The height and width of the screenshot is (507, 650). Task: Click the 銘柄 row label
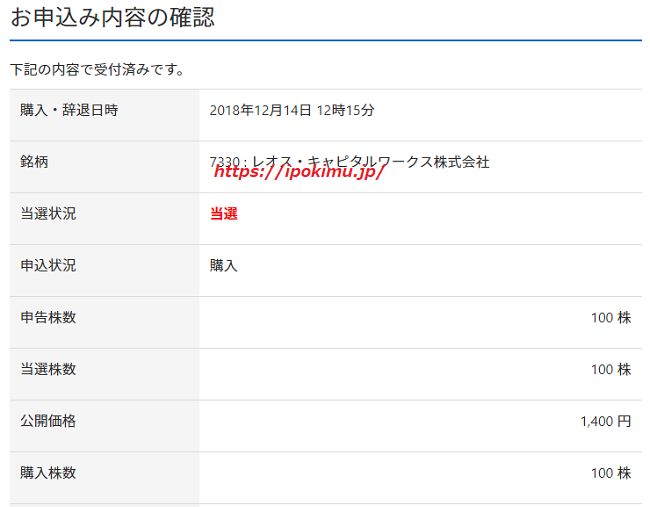[34, 162]
